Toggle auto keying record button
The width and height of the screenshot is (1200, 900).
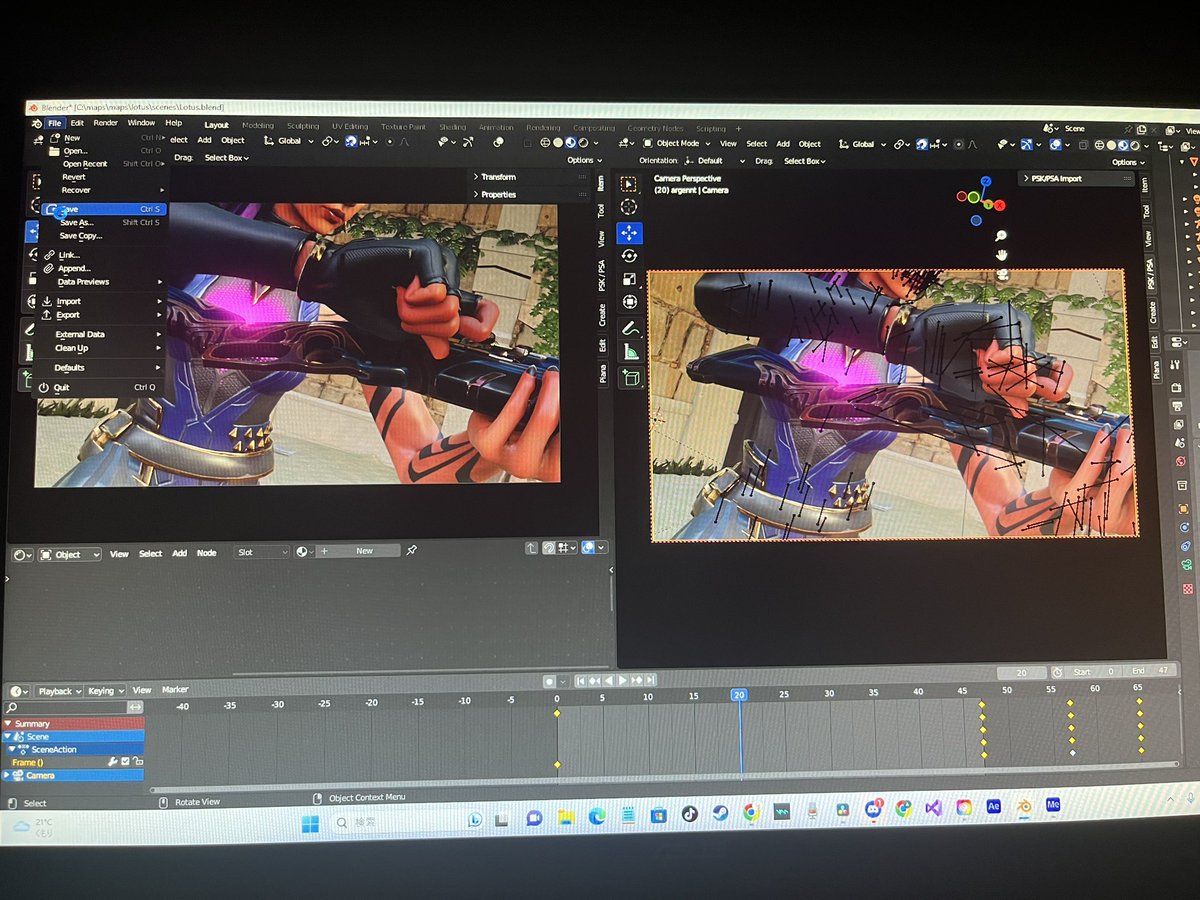[x=549, y=681]
